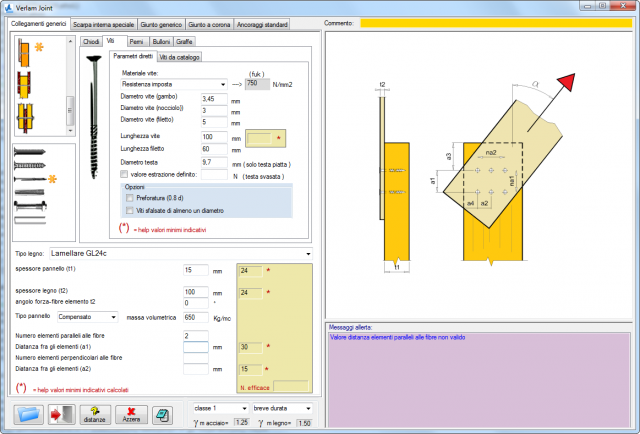
Task: Open the Materiale vite dropdown
Action: (166, 85)
